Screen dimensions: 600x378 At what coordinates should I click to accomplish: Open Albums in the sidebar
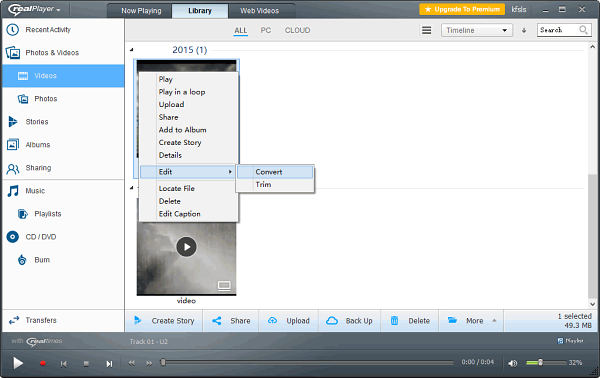[63, 145]
